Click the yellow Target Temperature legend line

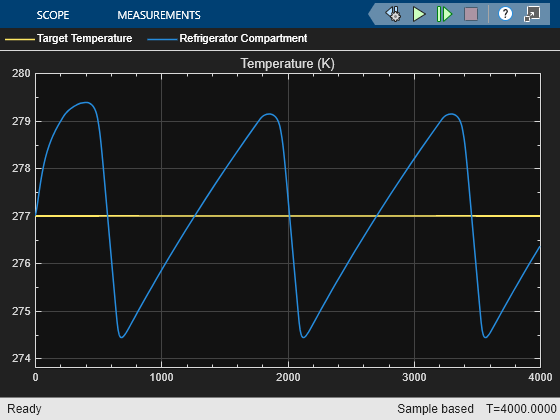(x=20, y=39)
